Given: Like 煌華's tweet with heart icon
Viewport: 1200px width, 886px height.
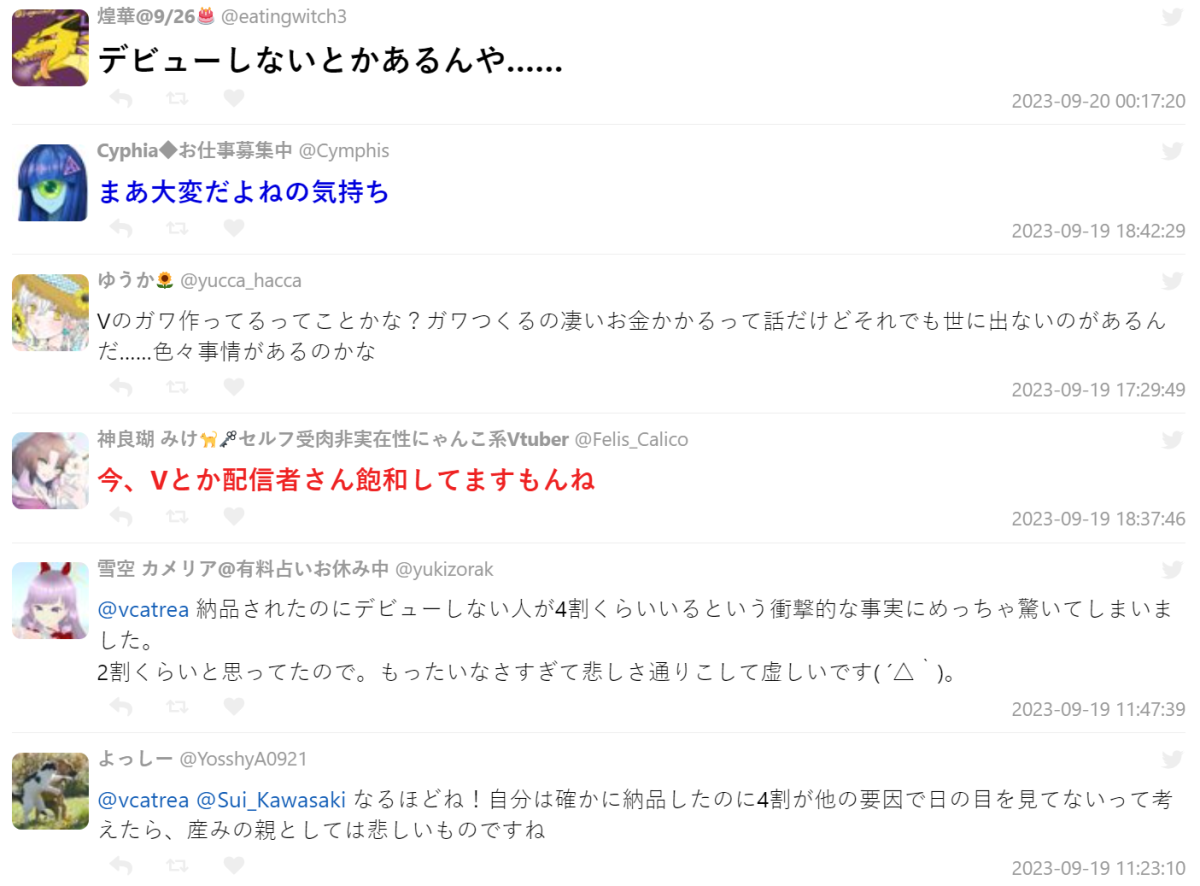Looking at the screenshot, I should click(233, 98).
